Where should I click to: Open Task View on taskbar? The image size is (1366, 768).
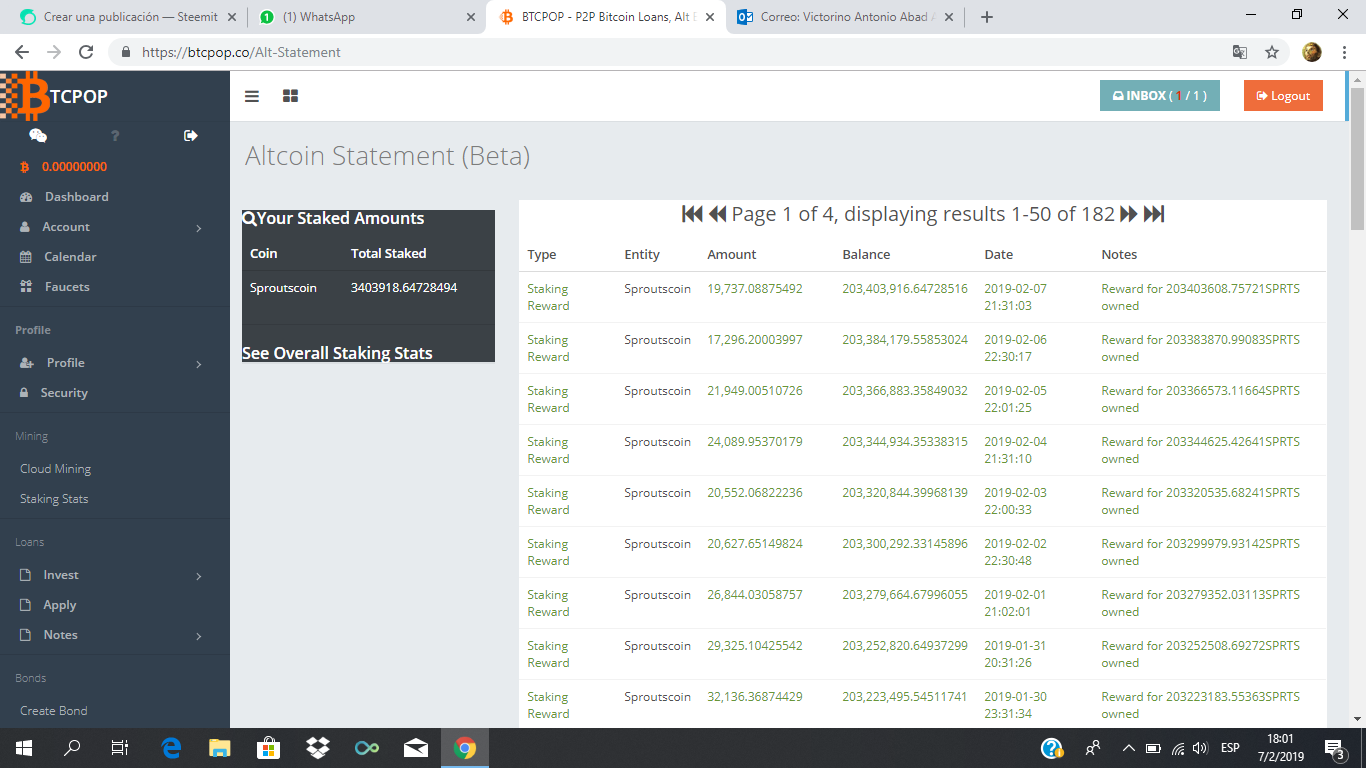120,748
